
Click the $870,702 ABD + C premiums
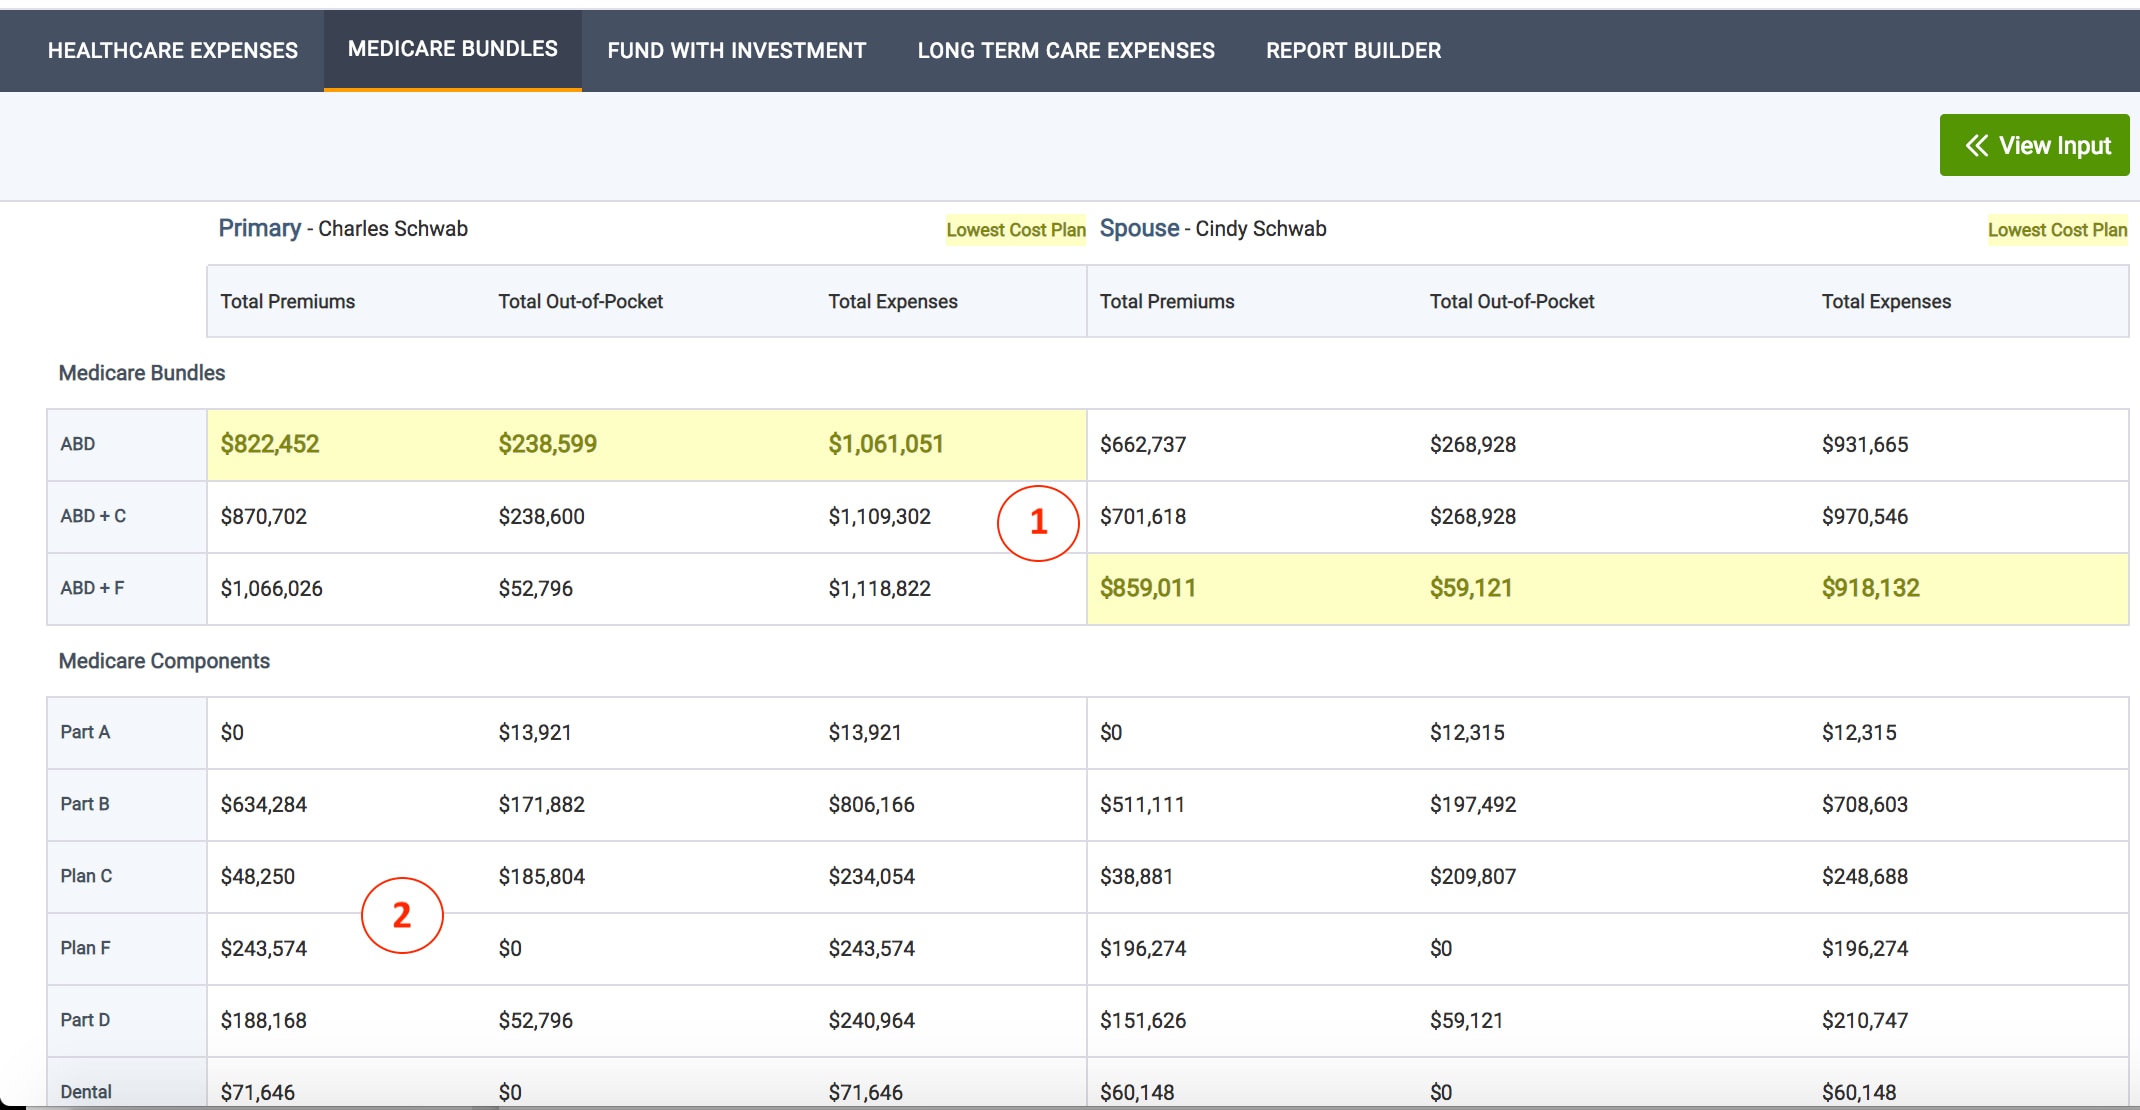264,516
